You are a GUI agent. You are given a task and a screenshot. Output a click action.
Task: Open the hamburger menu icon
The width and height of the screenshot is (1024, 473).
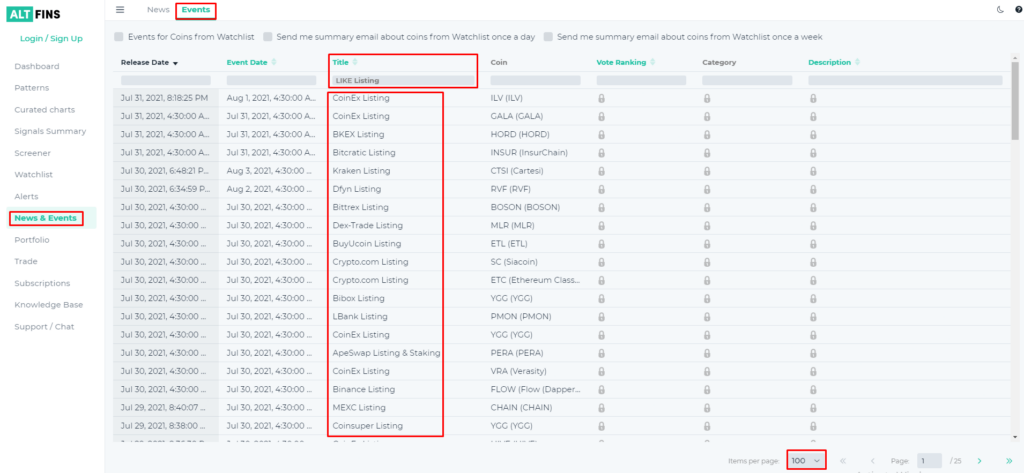click(120, 9)
